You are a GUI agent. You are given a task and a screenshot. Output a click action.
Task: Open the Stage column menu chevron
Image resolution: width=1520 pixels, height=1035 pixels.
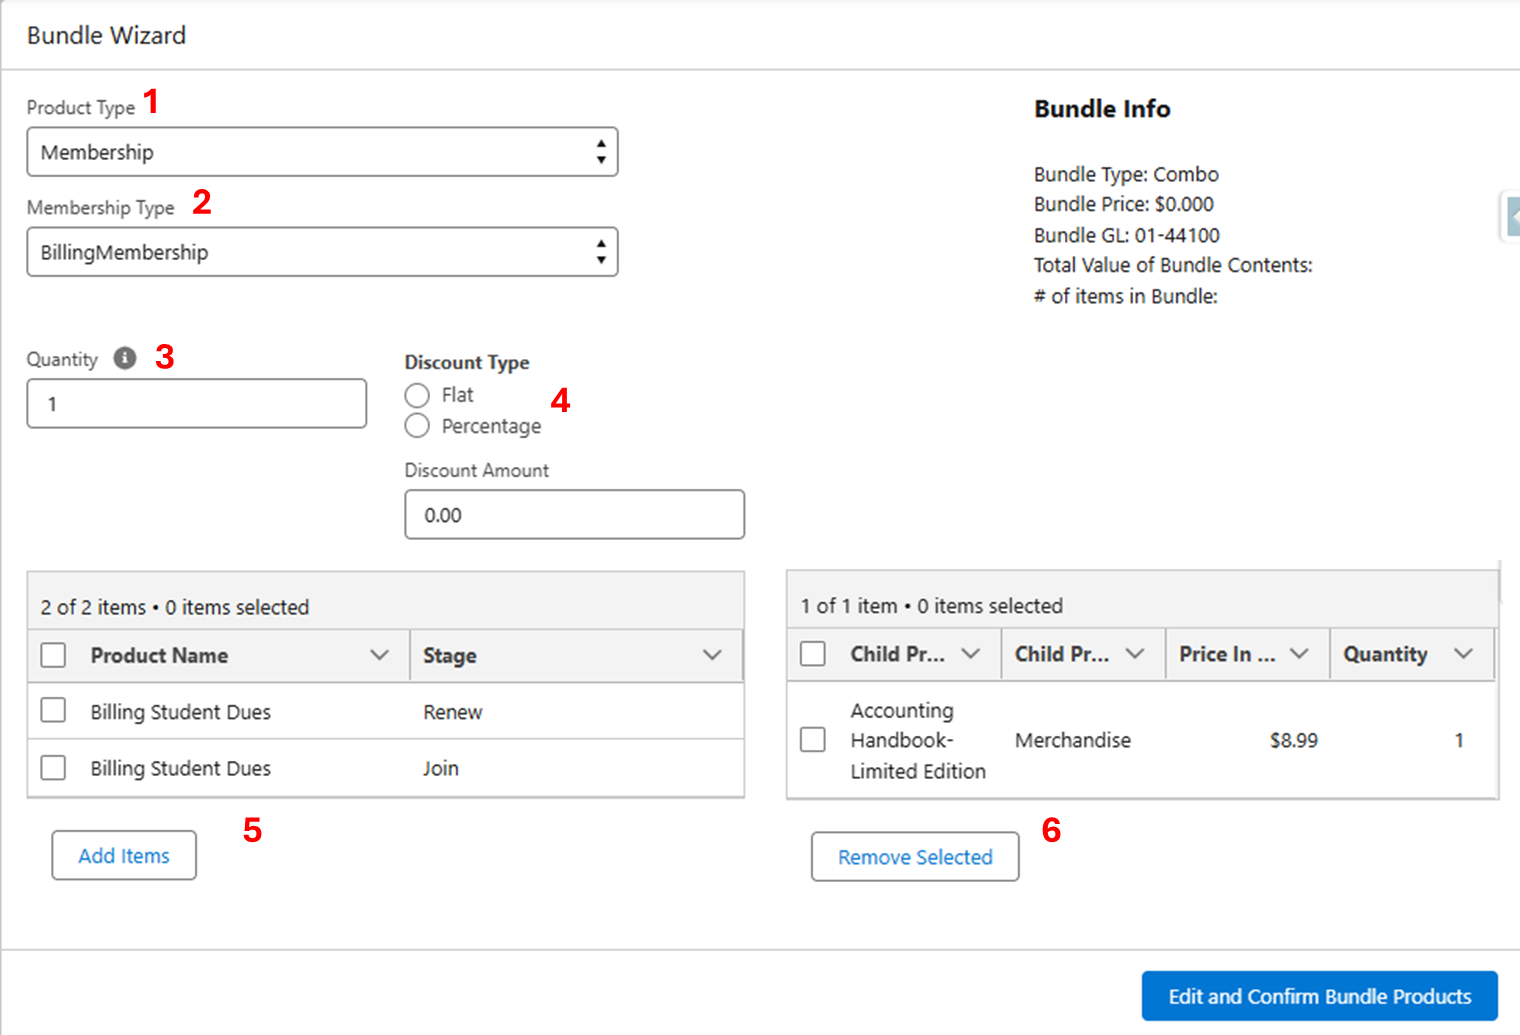tap(712, 655)
